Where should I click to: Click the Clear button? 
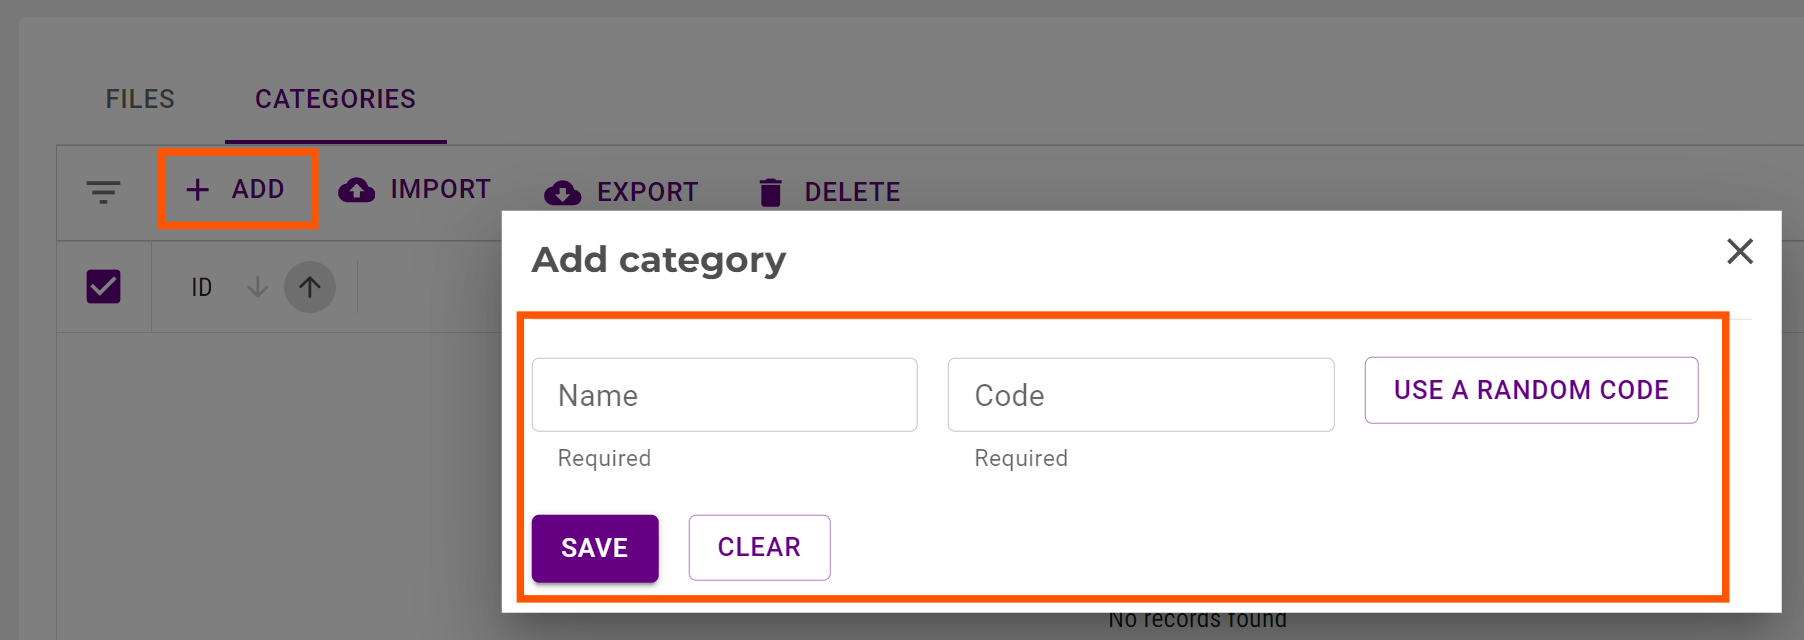point(759,547)
